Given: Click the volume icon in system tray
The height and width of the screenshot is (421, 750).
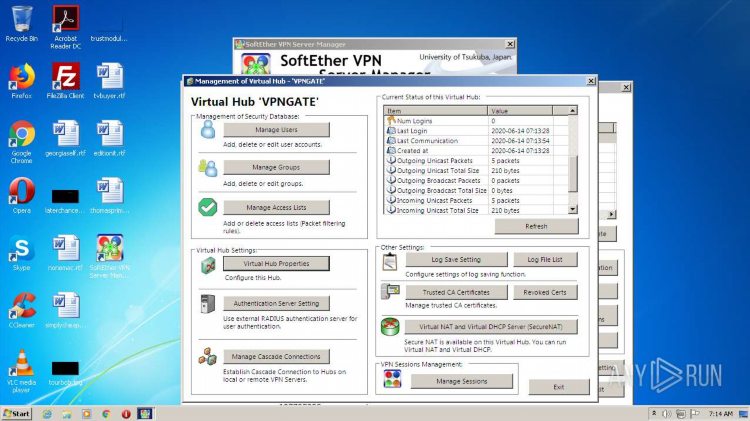Looking at the screenshot, I should point(666,414).
